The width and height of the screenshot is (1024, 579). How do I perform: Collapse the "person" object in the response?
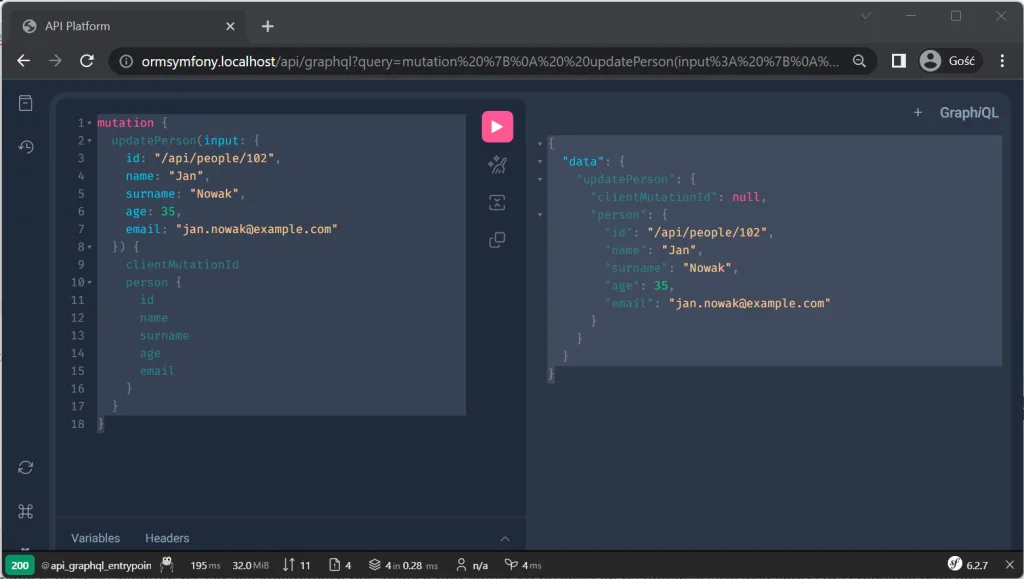540,215
